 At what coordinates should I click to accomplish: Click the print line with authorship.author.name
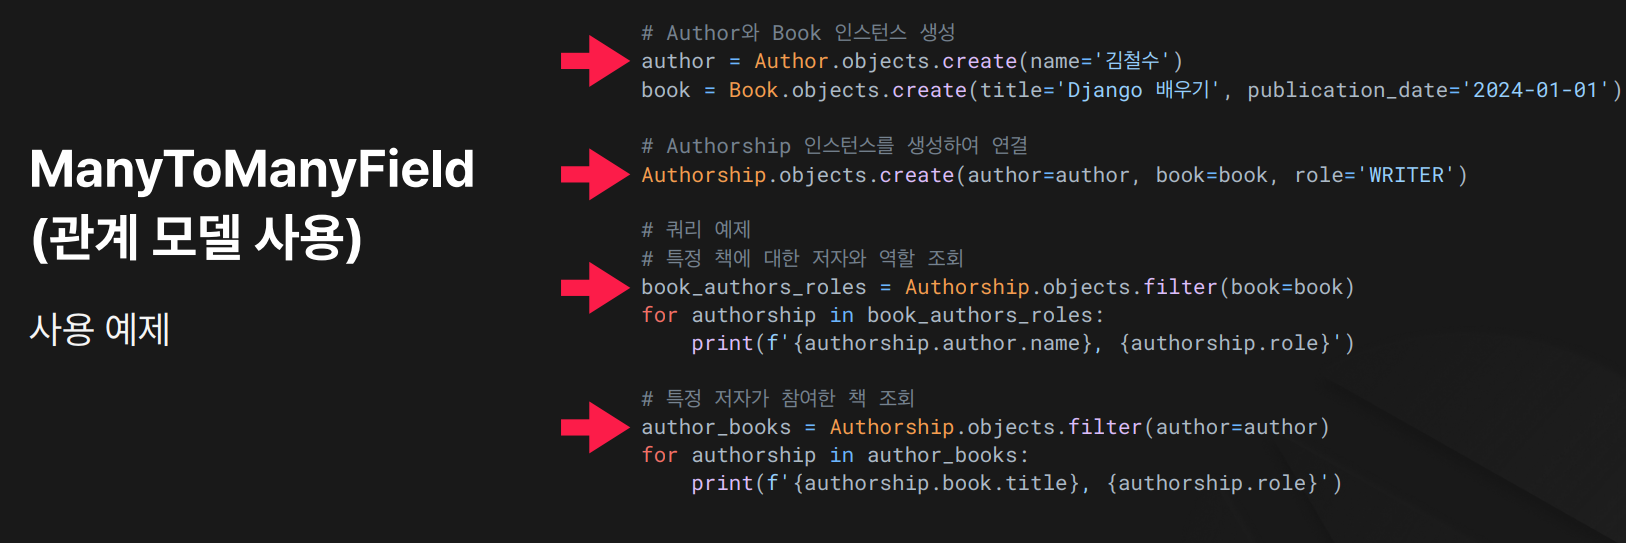(x=1023, y=343)
